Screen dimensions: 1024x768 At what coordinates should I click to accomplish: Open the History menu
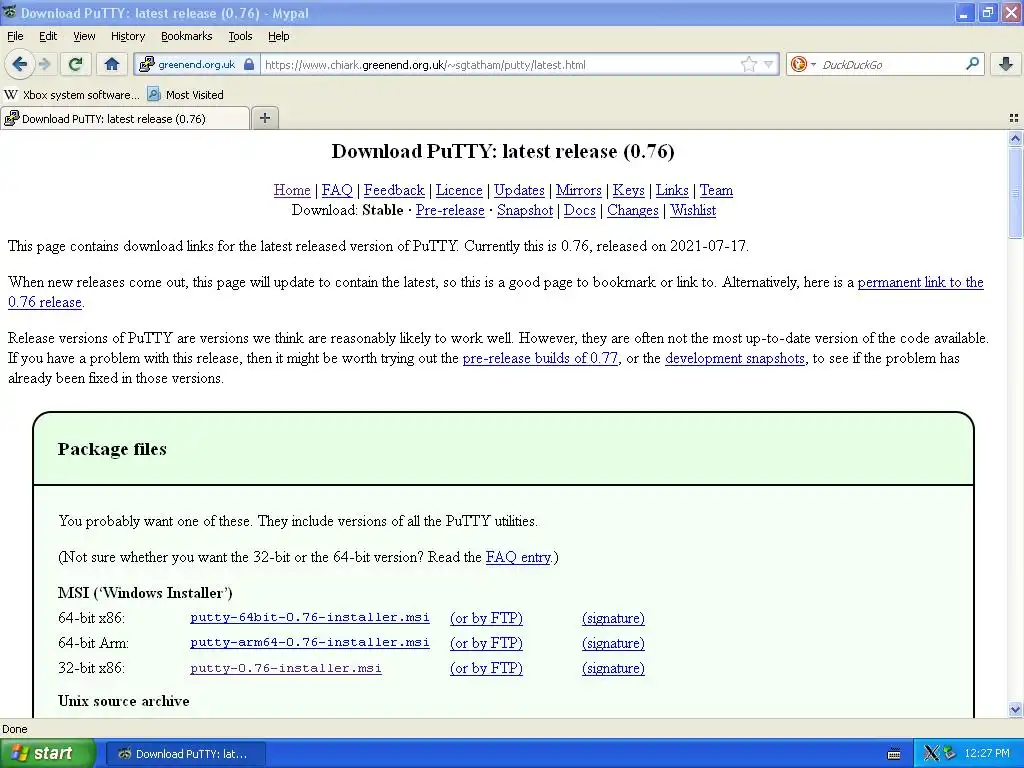[127, 36]
